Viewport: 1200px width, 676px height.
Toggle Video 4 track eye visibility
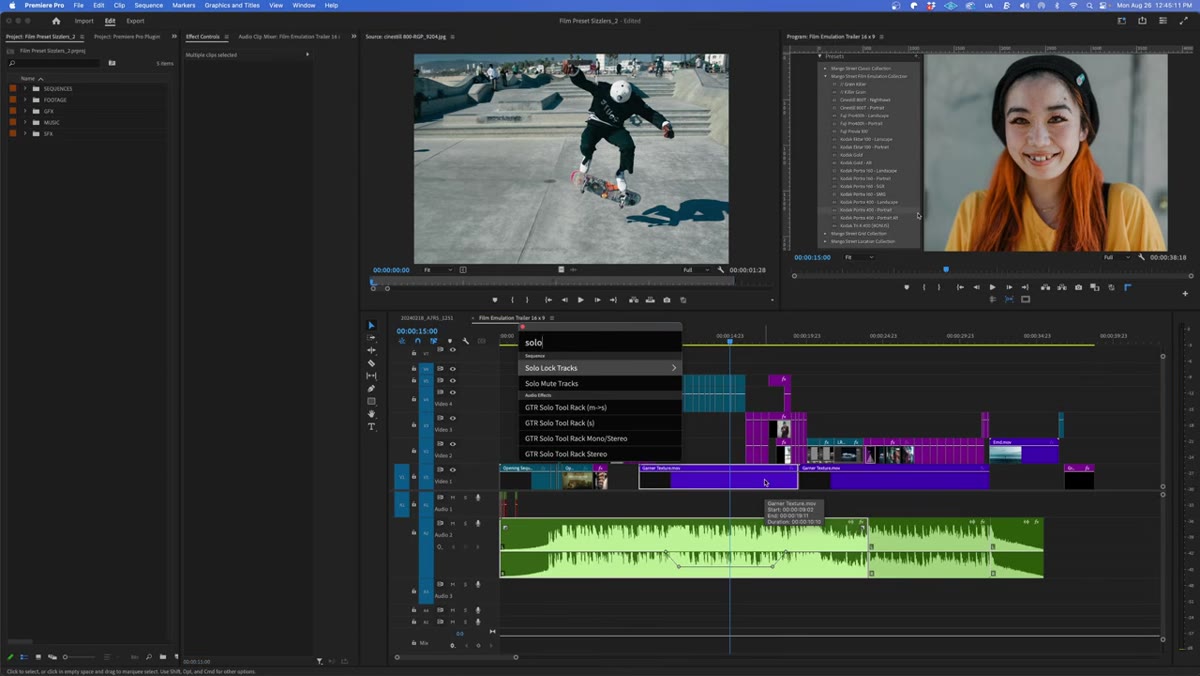(x=452, y=393)
